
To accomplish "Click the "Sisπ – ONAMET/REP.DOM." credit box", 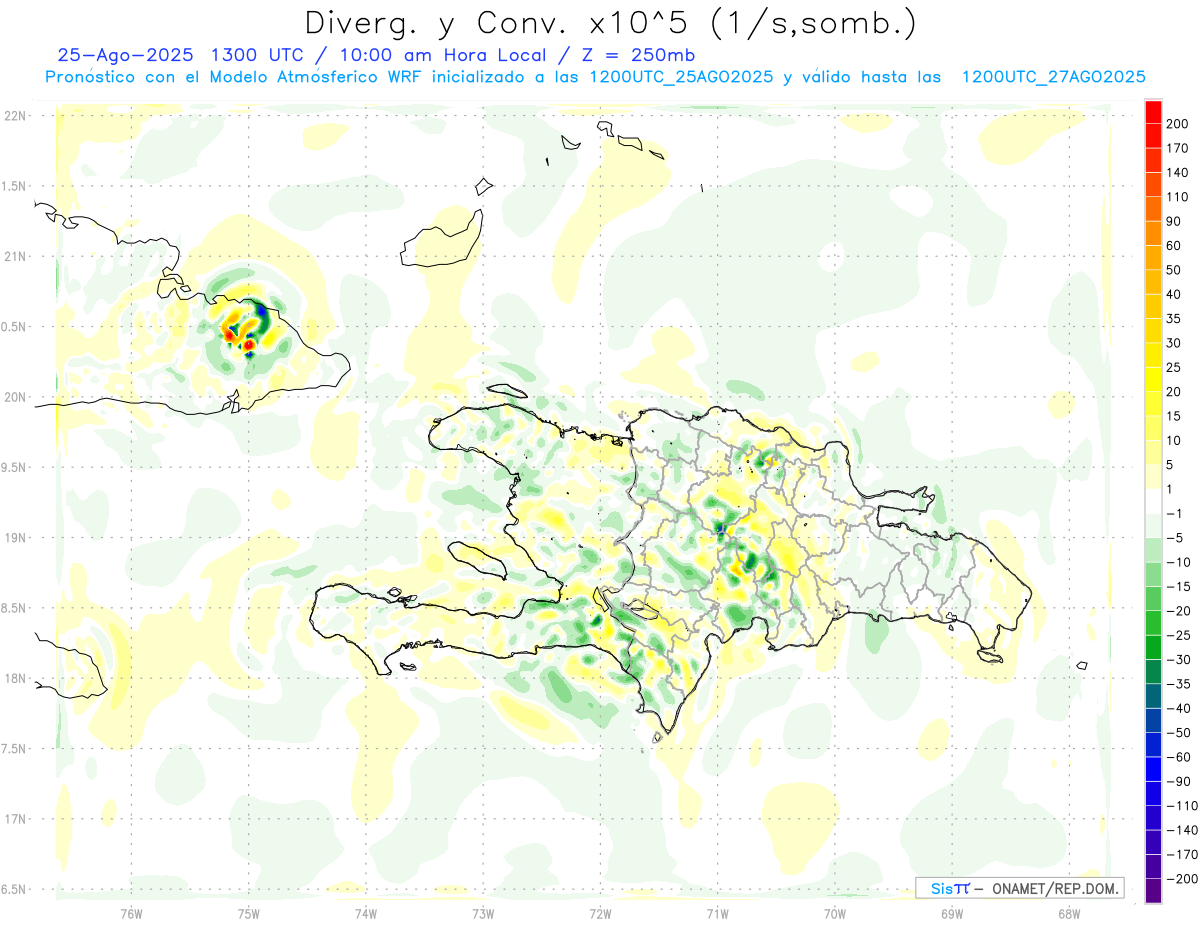I will point(1020,888).
